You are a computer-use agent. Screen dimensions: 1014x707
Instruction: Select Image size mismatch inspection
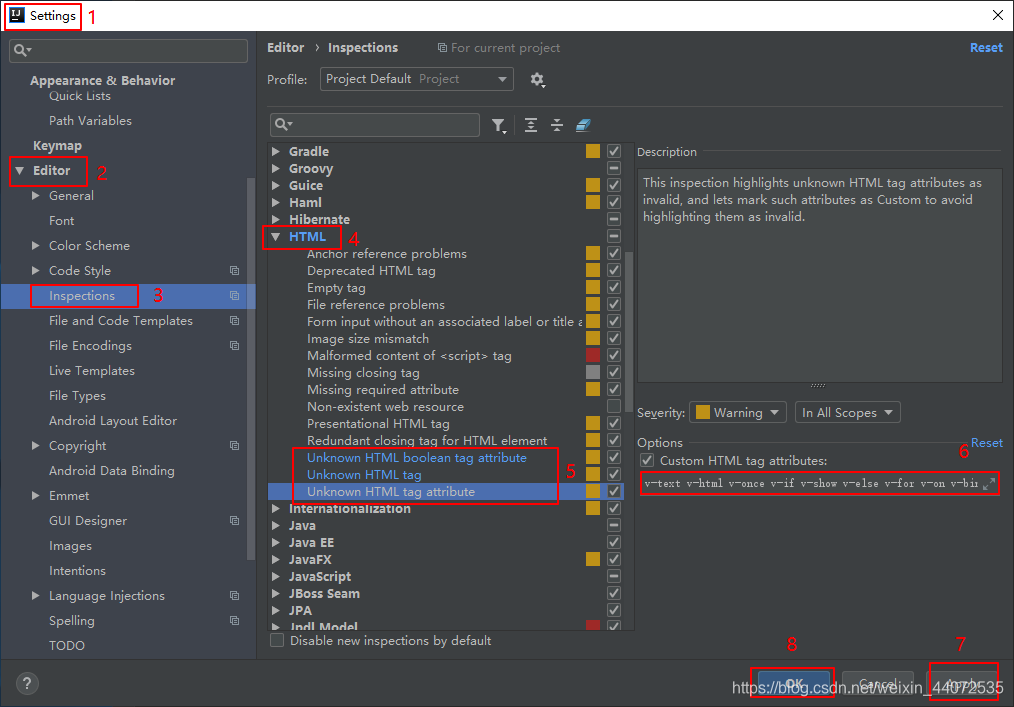368,338
